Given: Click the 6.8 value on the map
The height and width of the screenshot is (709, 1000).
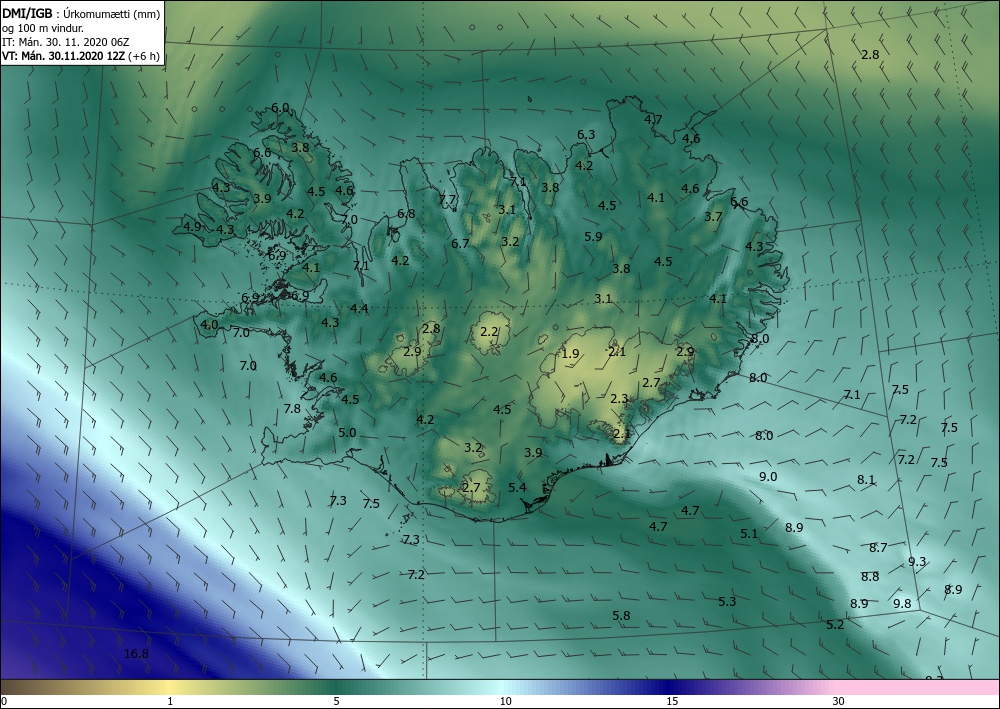Looking at the screenshot, I should 406,214.
